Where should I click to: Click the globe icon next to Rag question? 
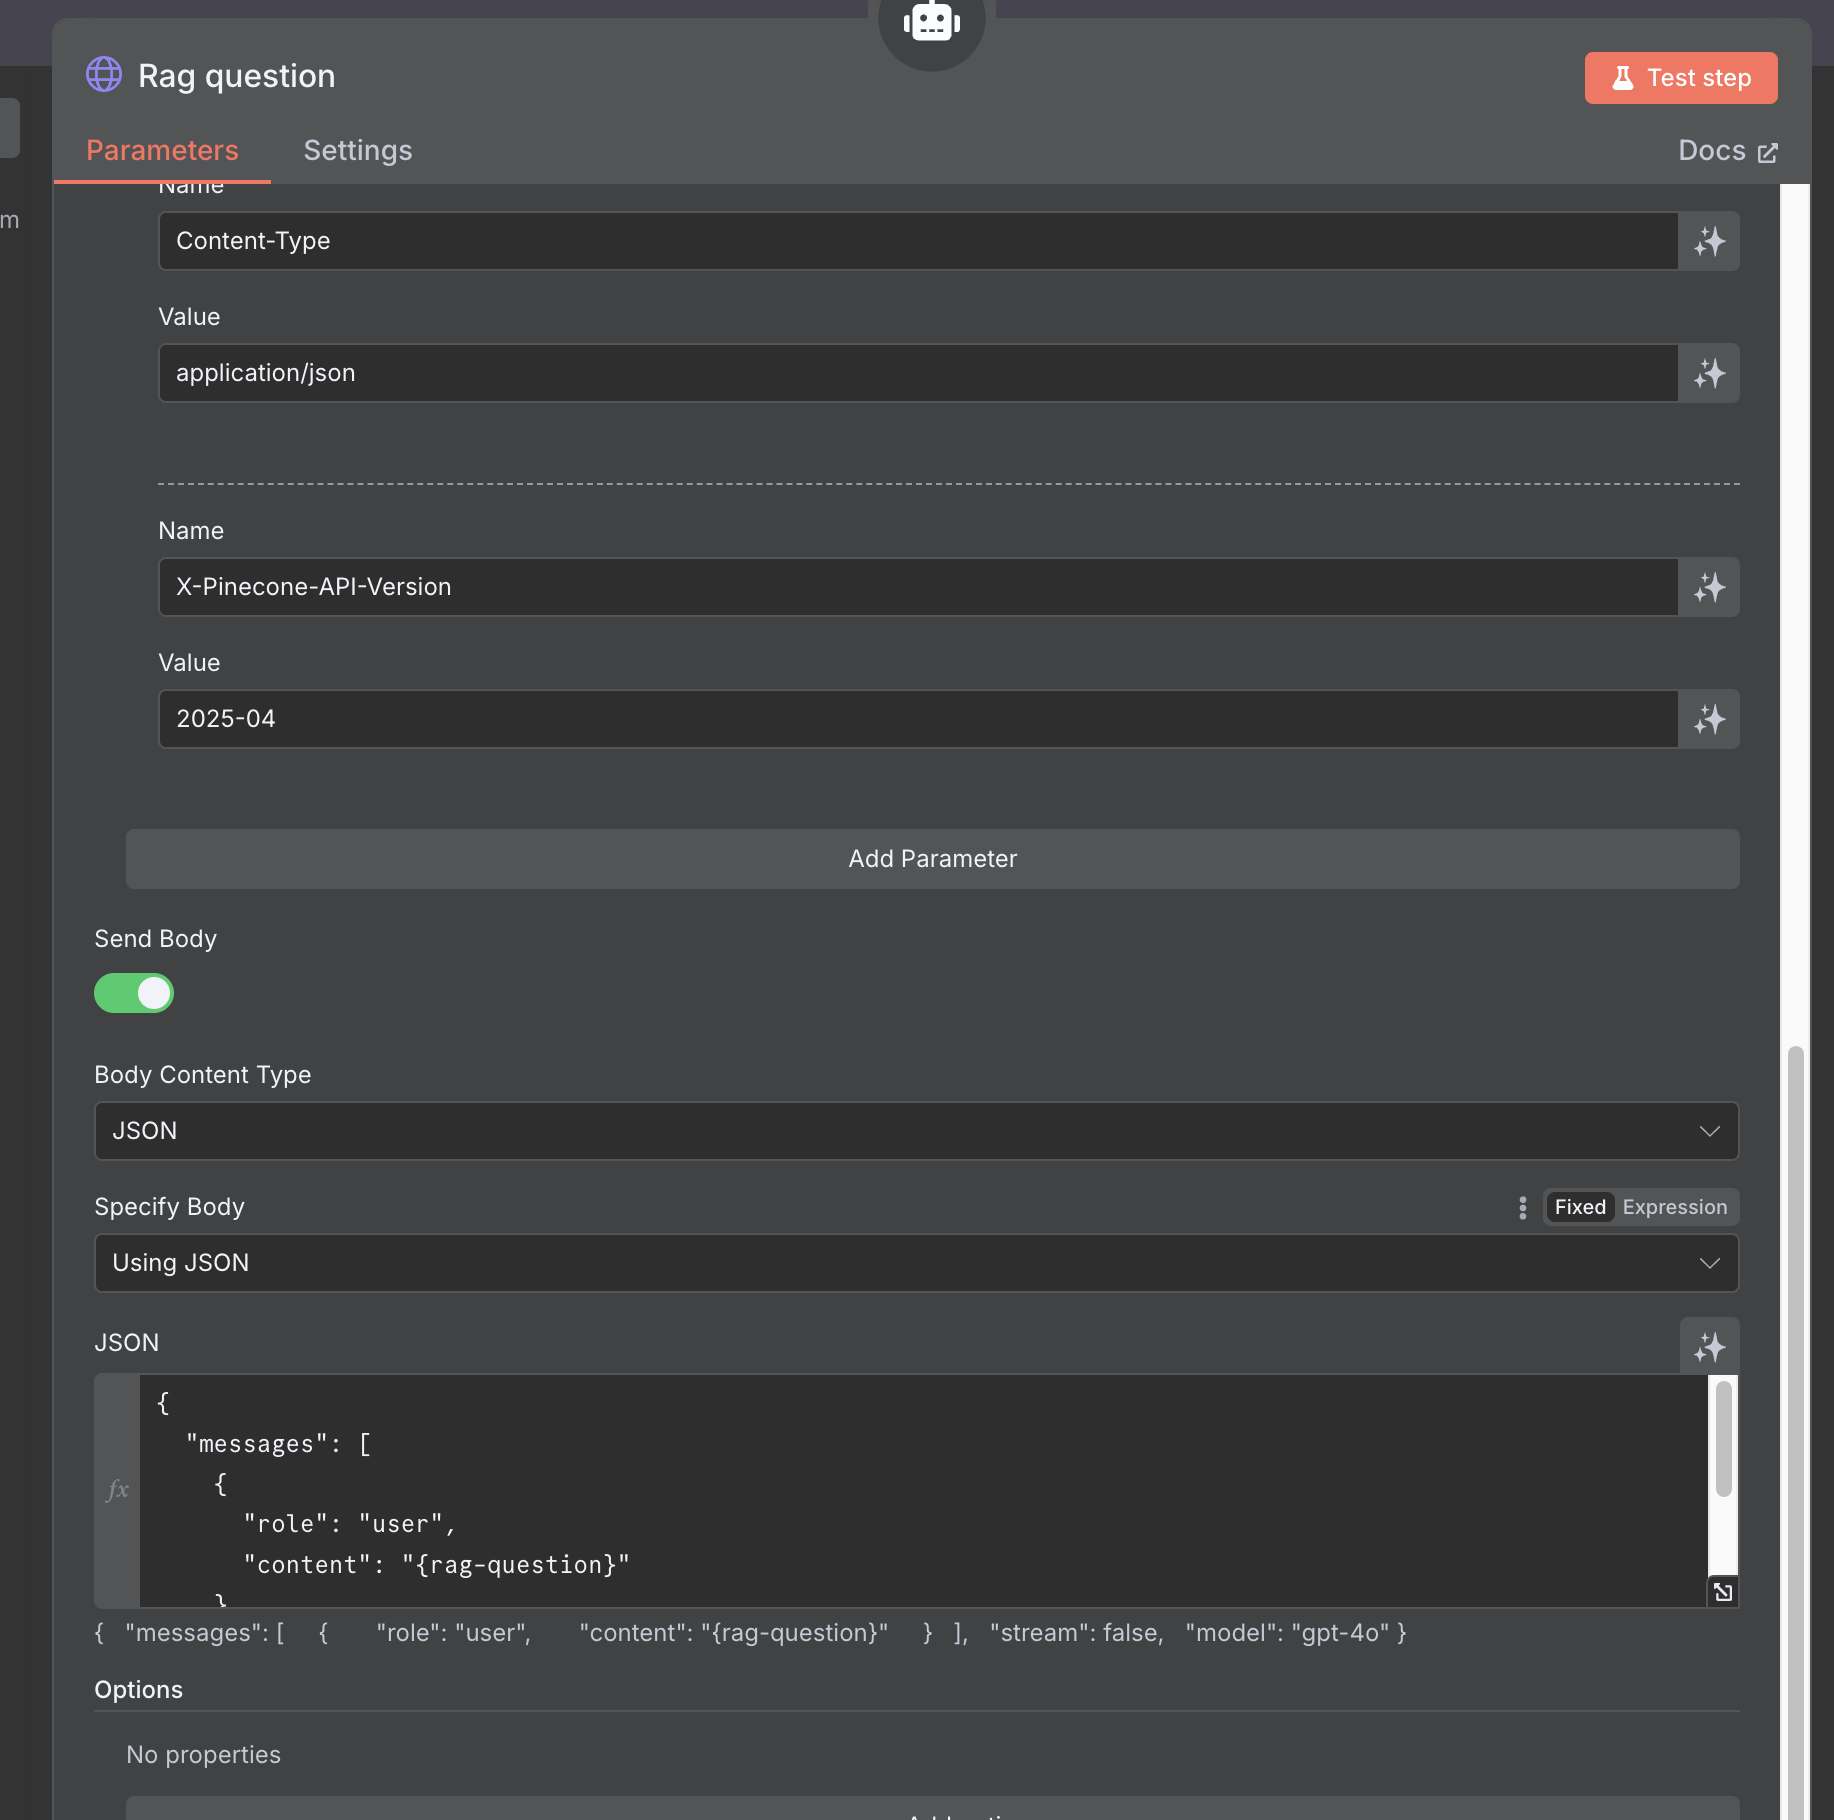[104, 75]
